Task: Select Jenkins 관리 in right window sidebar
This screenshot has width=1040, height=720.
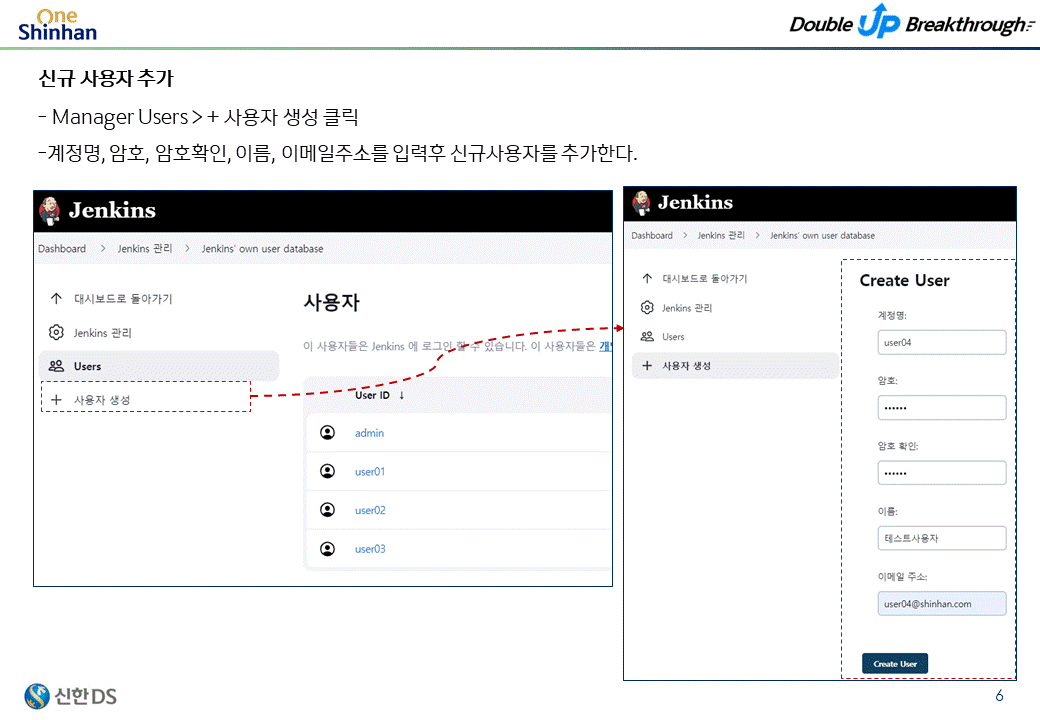Action: point(687,308)
